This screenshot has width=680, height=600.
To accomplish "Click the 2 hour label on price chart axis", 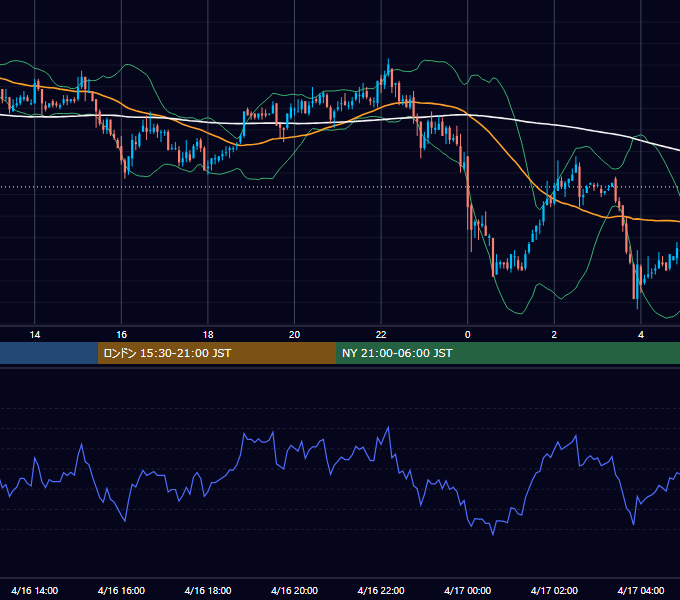I will (x=554, y=335).
